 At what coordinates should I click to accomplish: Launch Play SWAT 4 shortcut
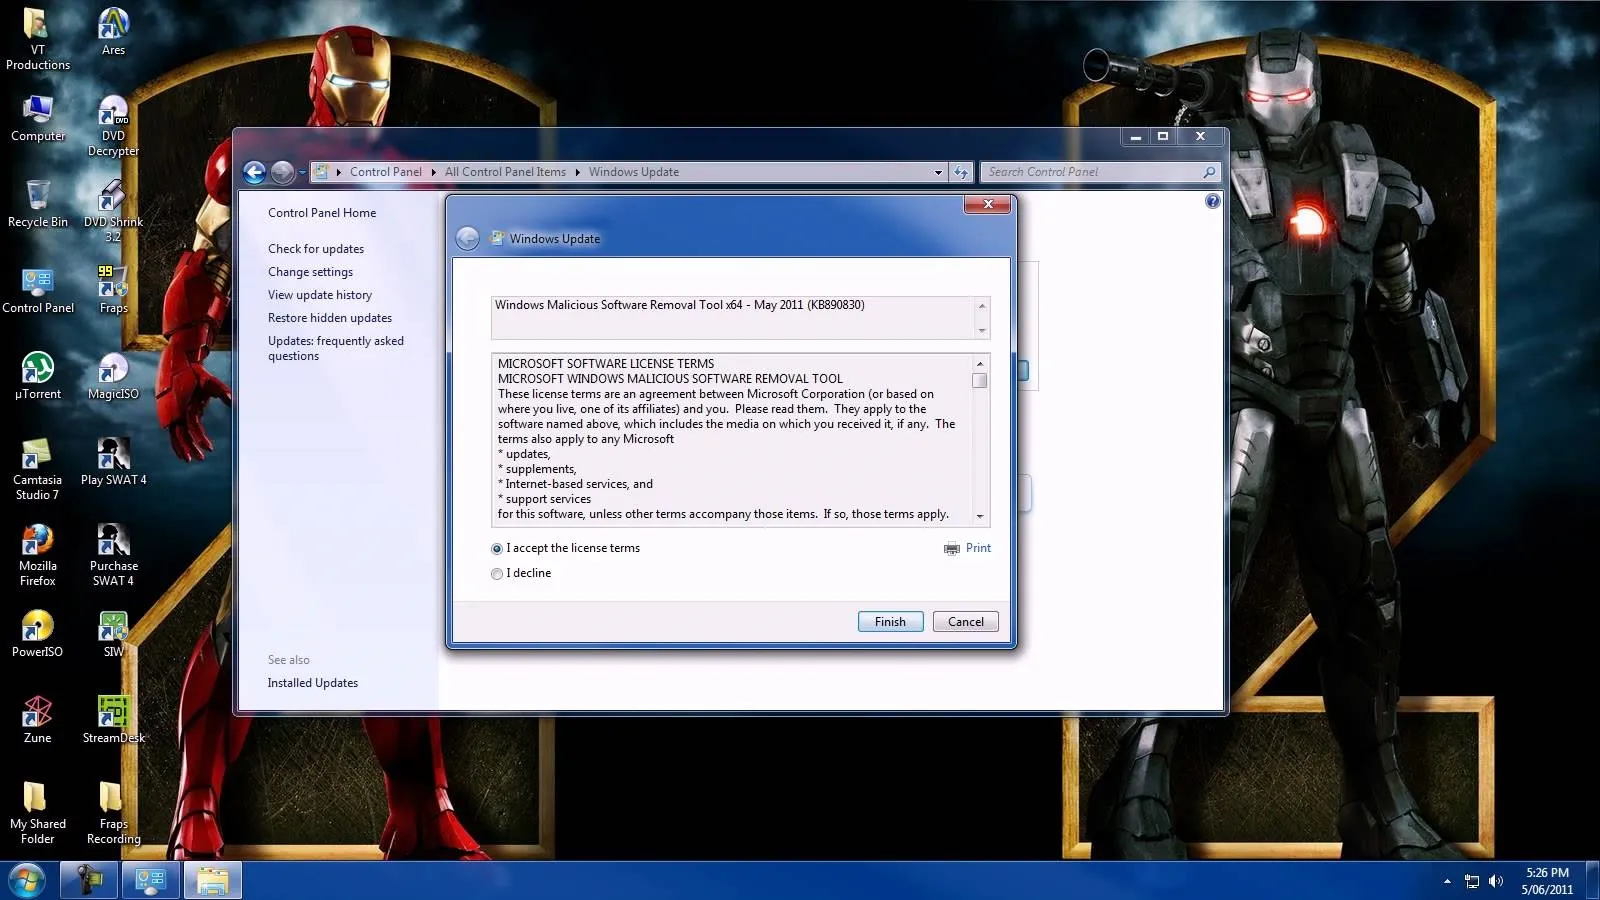coord(113,462)
